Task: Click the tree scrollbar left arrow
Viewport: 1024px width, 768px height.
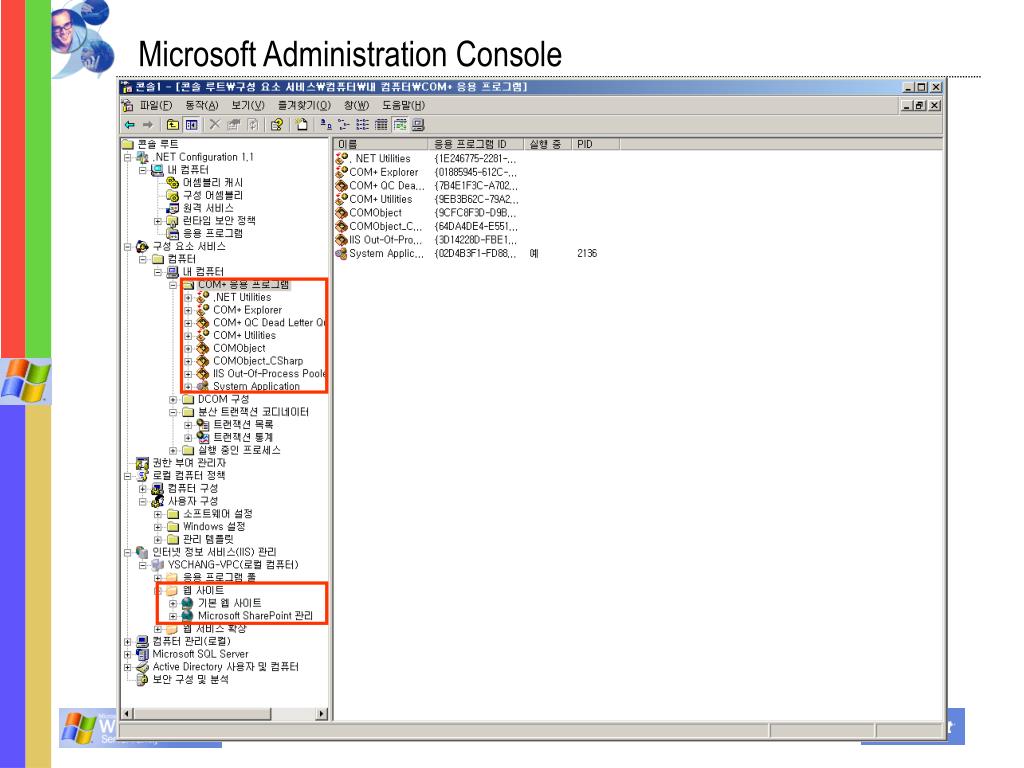Action: 127,714
